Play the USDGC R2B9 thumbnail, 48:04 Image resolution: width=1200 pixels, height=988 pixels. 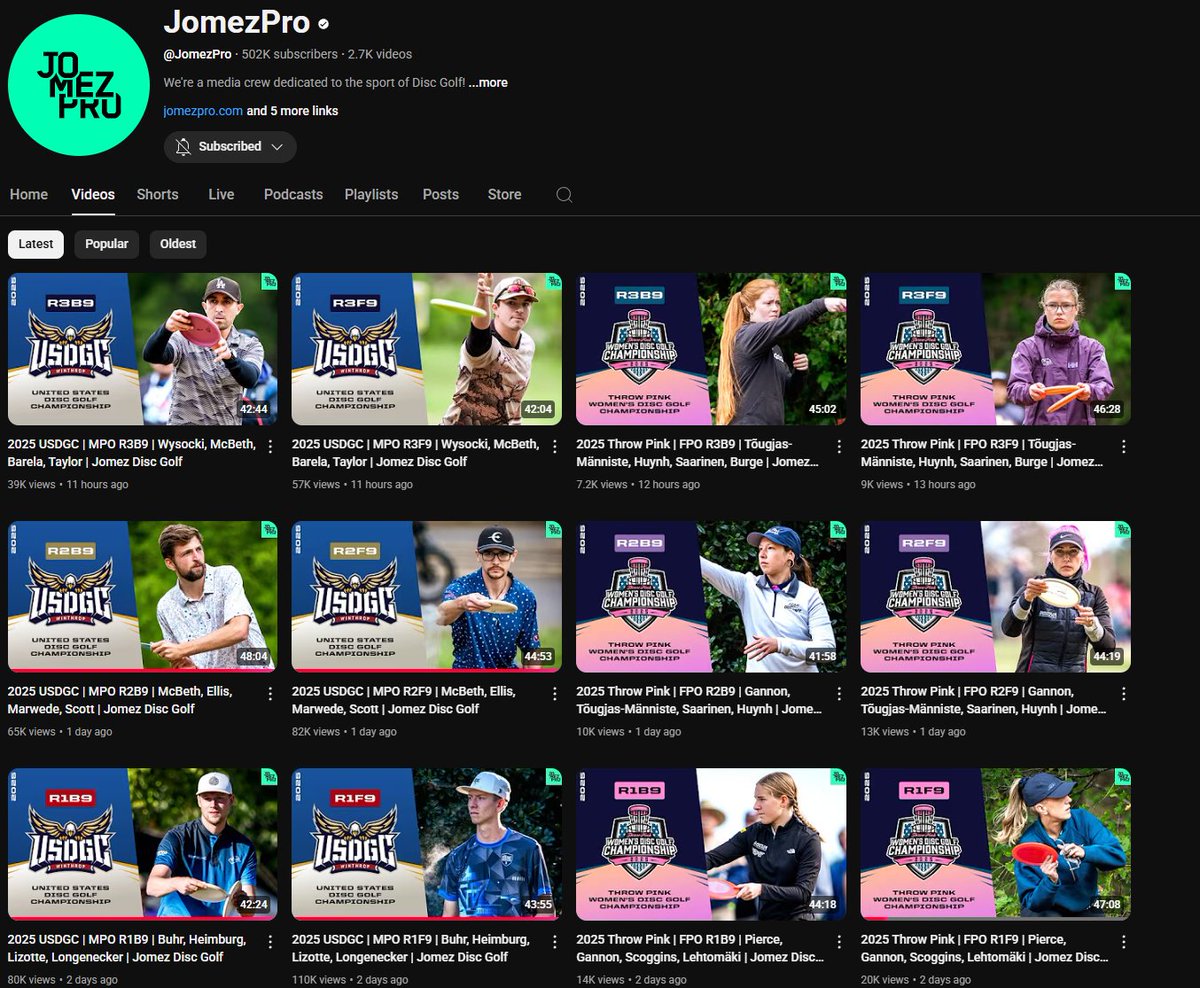[x=143, y=596]
